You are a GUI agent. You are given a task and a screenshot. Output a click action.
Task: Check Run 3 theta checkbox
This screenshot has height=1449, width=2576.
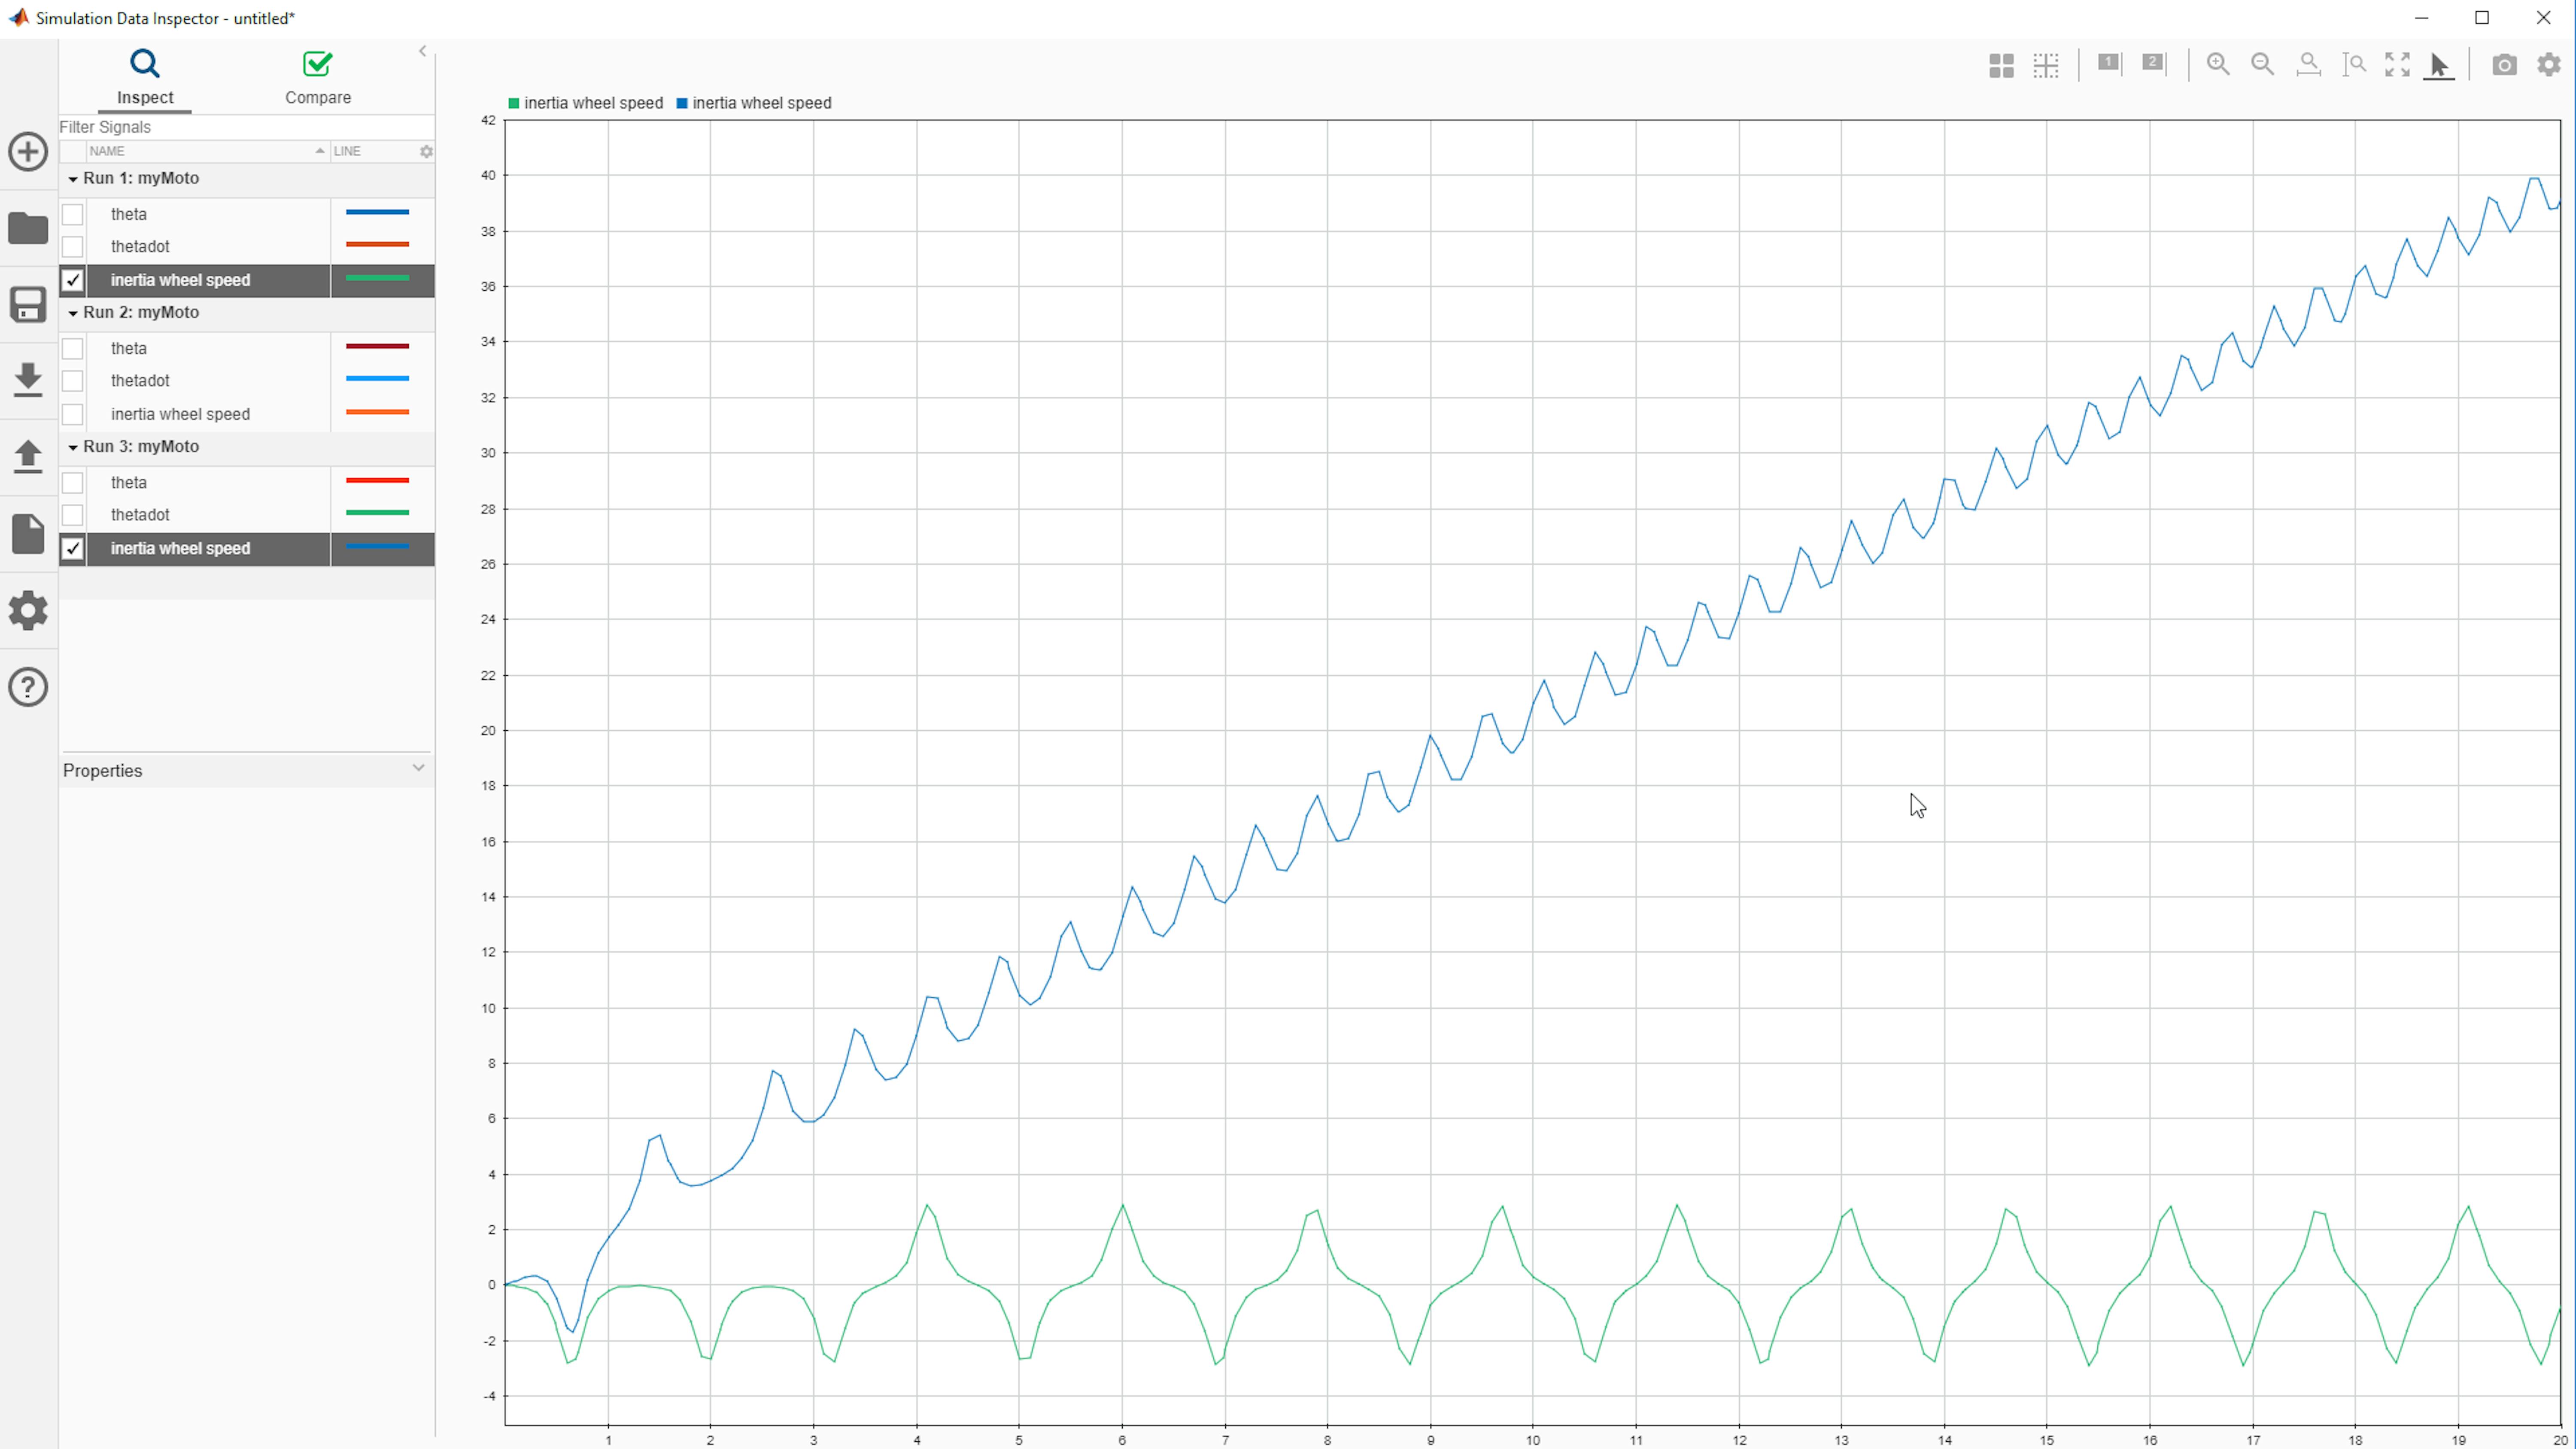[x=73, y=482]
